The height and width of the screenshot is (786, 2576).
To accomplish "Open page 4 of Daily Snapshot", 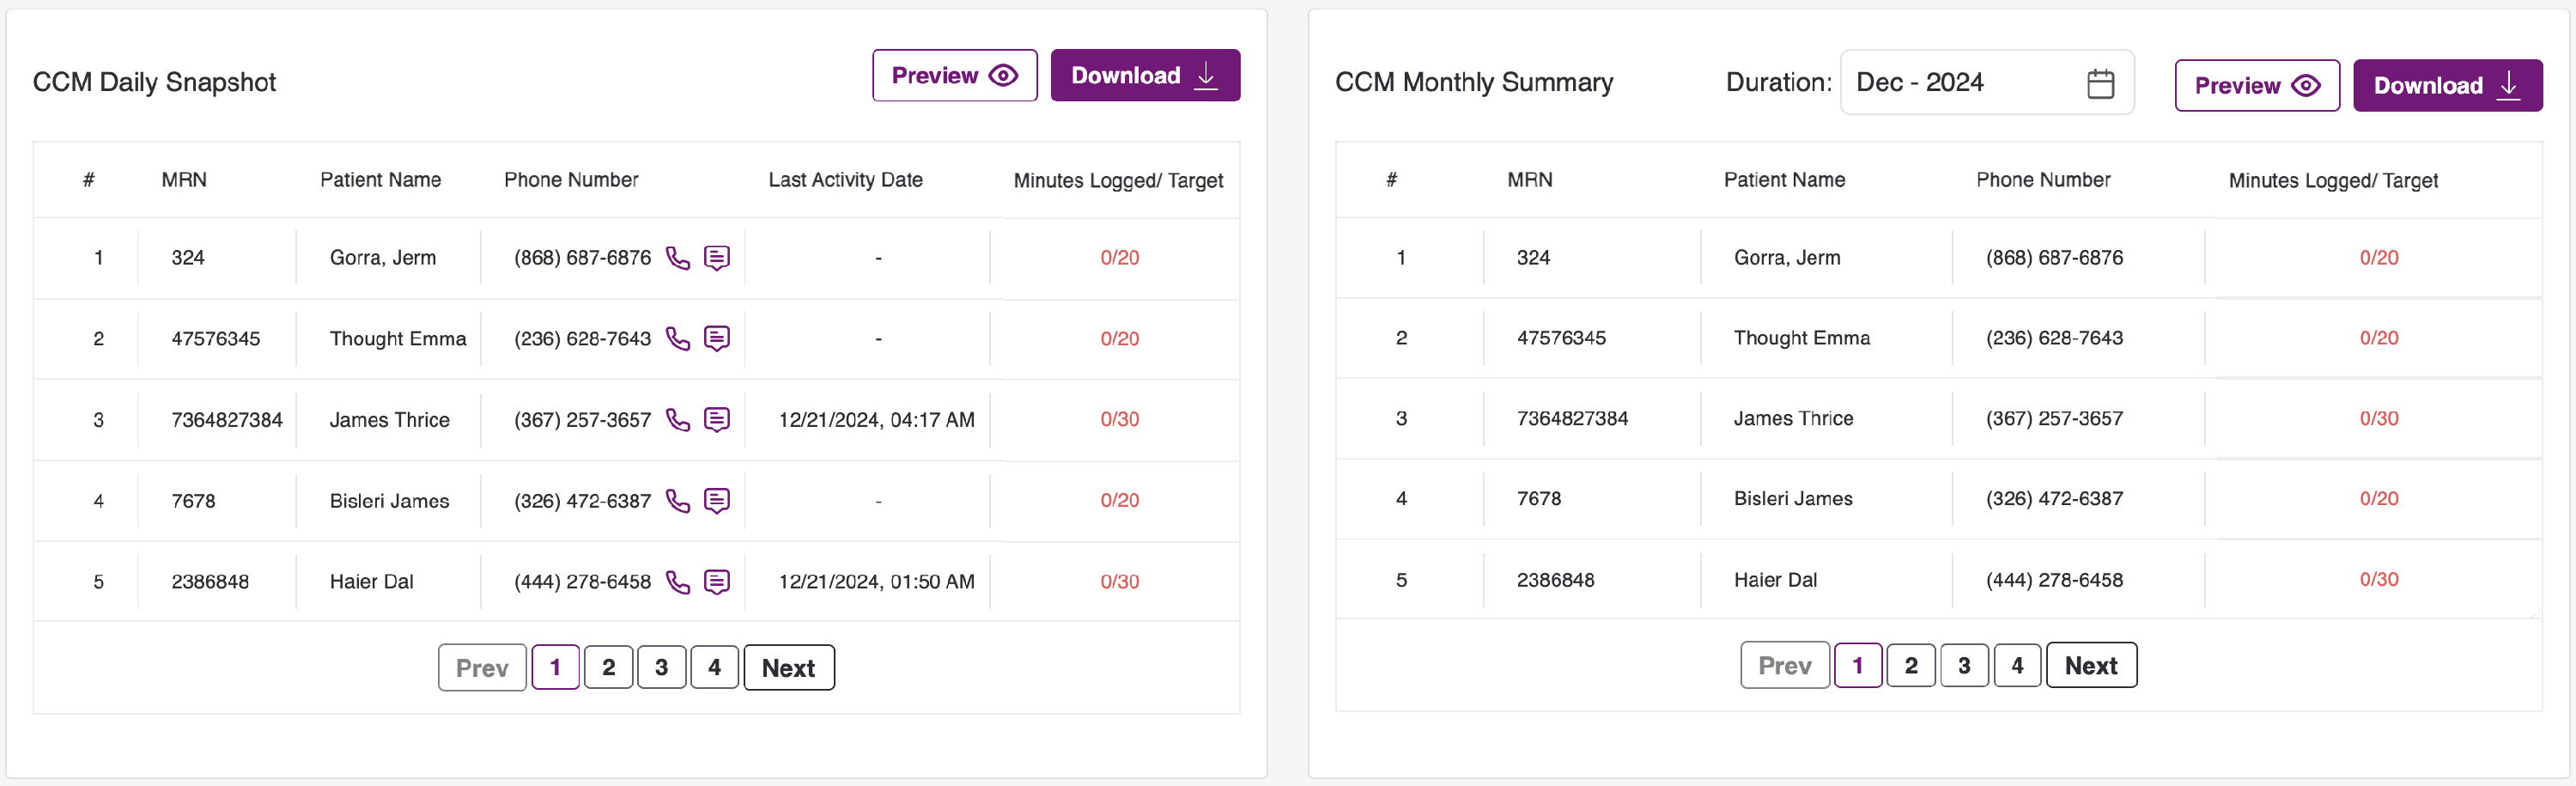I will tap(714, 667).
